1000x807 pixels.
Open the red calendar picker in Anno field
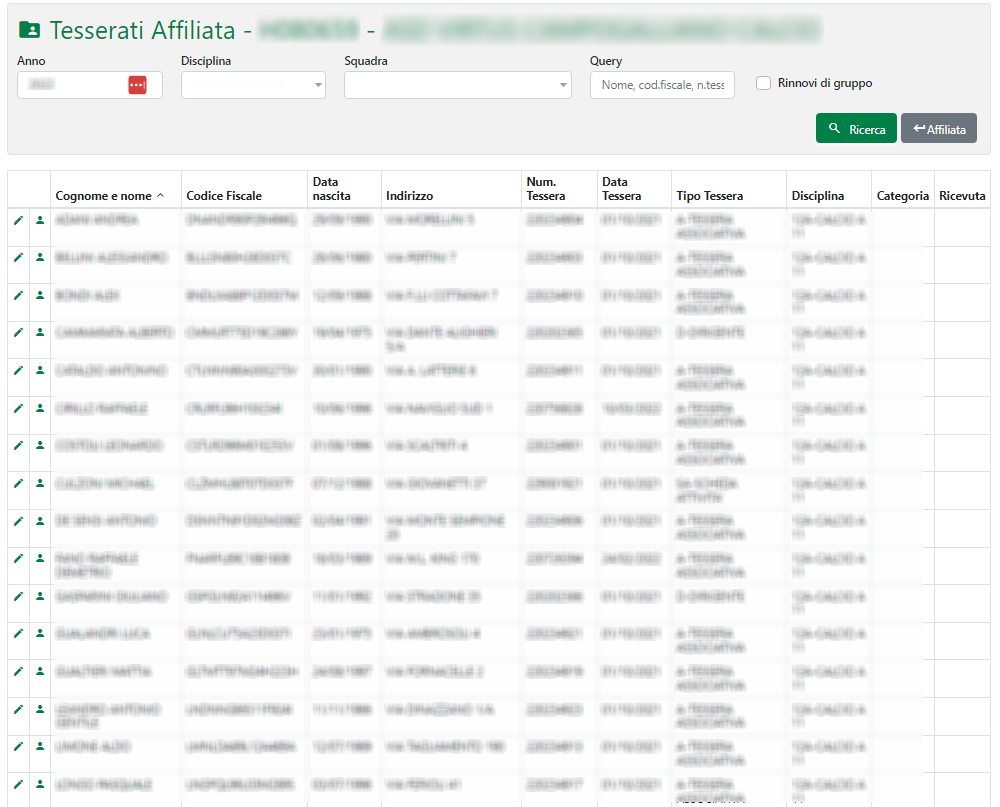pyautogui.click(x=137, y=85)
